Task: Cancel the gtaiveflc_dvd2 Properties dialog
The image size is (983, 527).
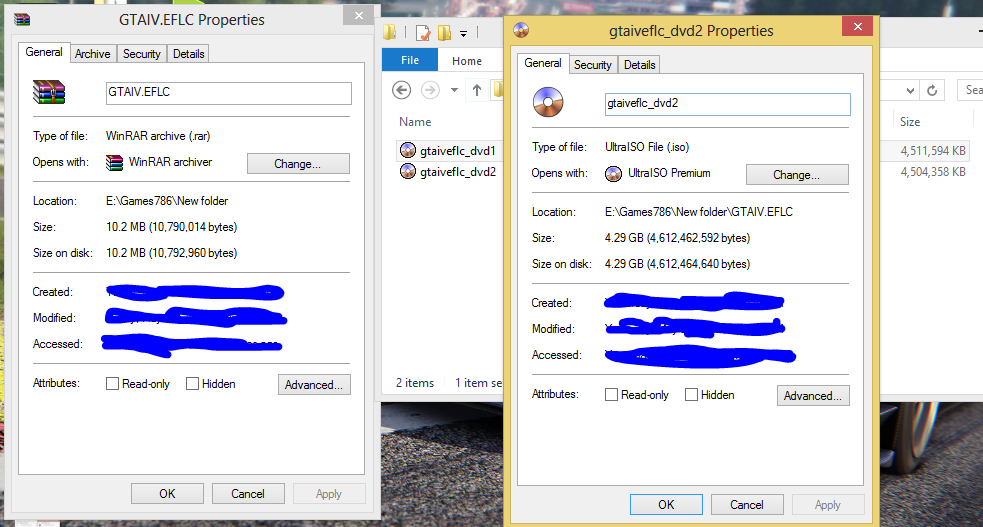Action: pyautogui.click(x=747, y=505)
